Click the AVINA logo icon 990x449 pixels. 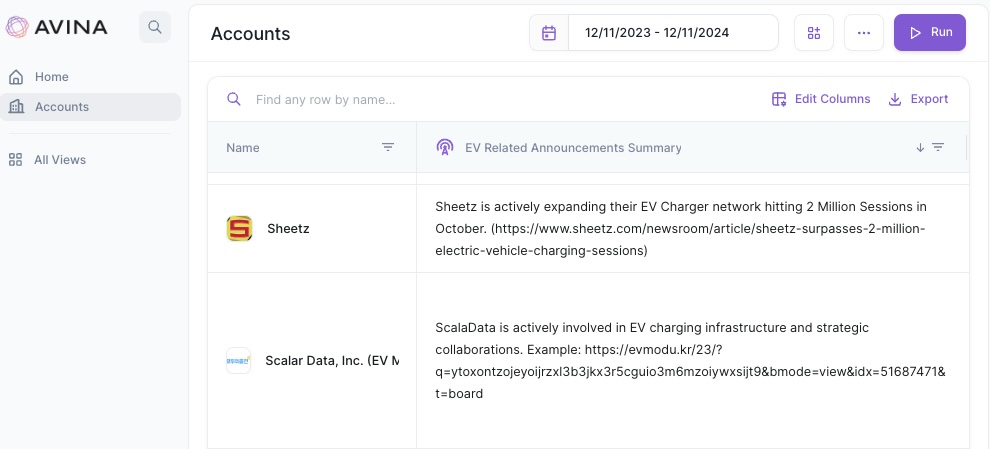(x=17, y=27)
